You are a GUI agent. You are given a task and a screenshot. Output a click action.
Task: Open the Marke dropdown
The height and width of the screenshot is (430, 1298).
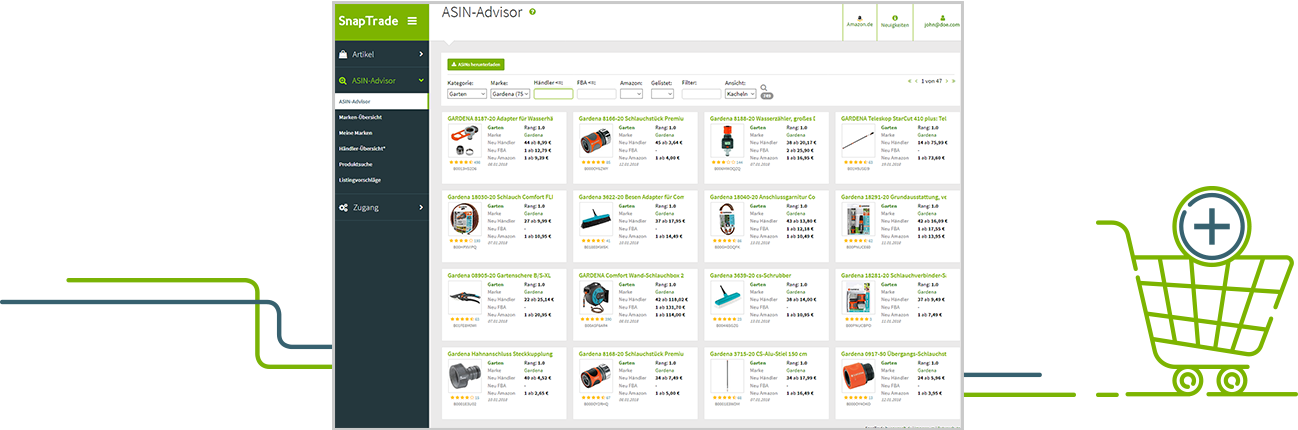[x=511, y=93]
